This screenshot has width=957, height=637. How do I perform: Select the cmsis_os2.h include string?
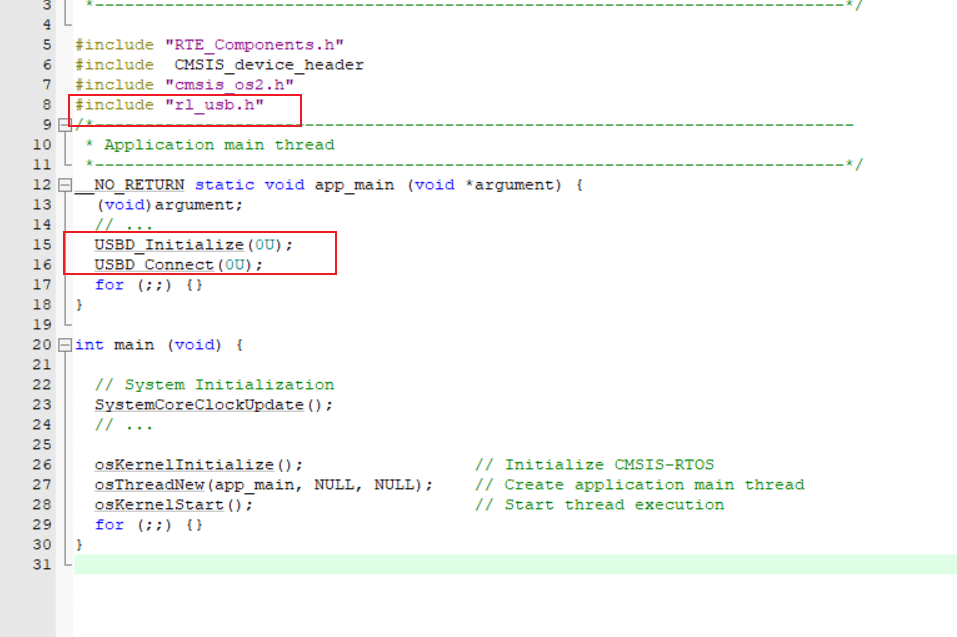click(x=228, y=84)
